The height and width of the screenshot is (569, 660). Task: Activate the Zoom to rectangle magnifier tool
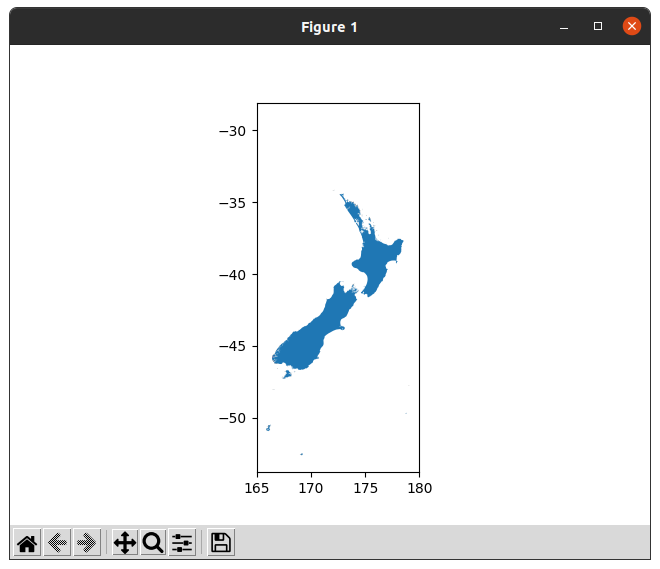pos(153,542)
